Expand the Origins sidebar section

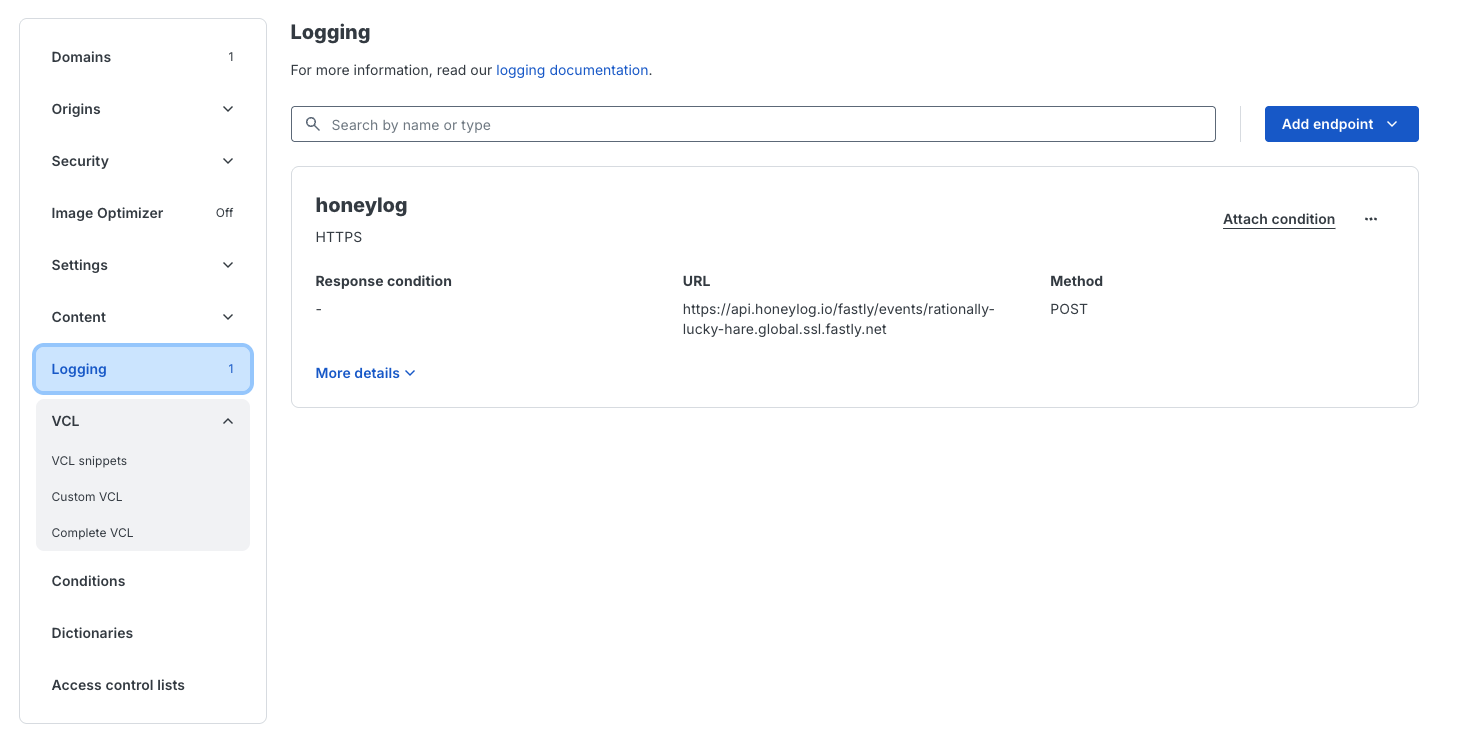[x=143, y=109]
